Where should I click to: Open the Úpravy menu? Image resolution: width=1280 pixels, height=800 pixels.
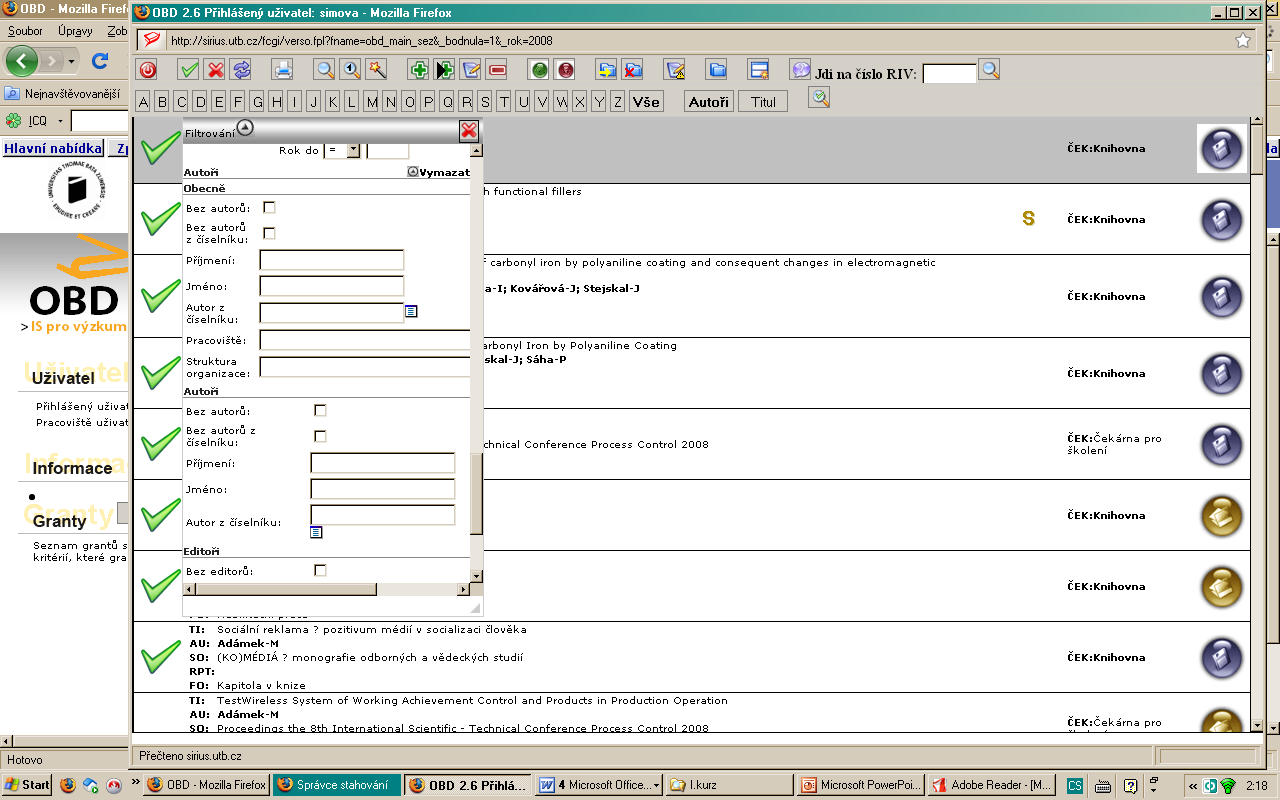(76, 31)
